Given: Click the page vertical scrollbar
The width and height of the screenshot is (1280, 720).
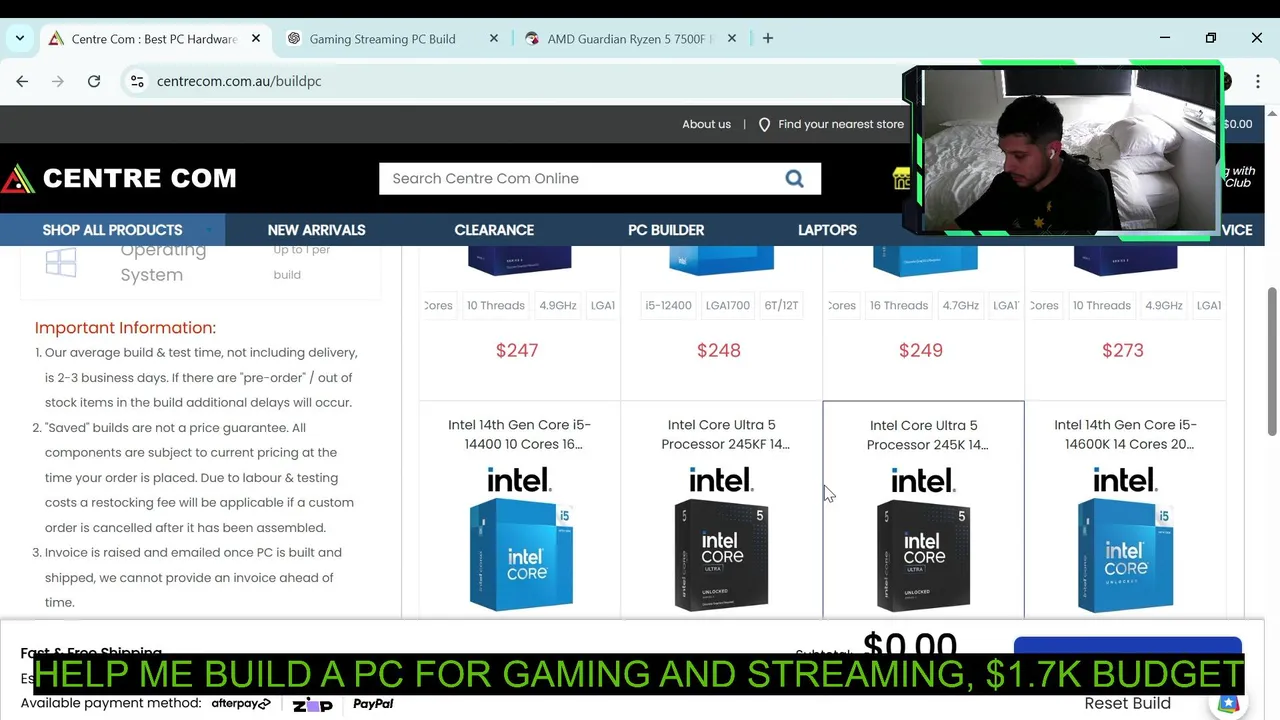Looking at the screenshot, I should (1272, 360).
